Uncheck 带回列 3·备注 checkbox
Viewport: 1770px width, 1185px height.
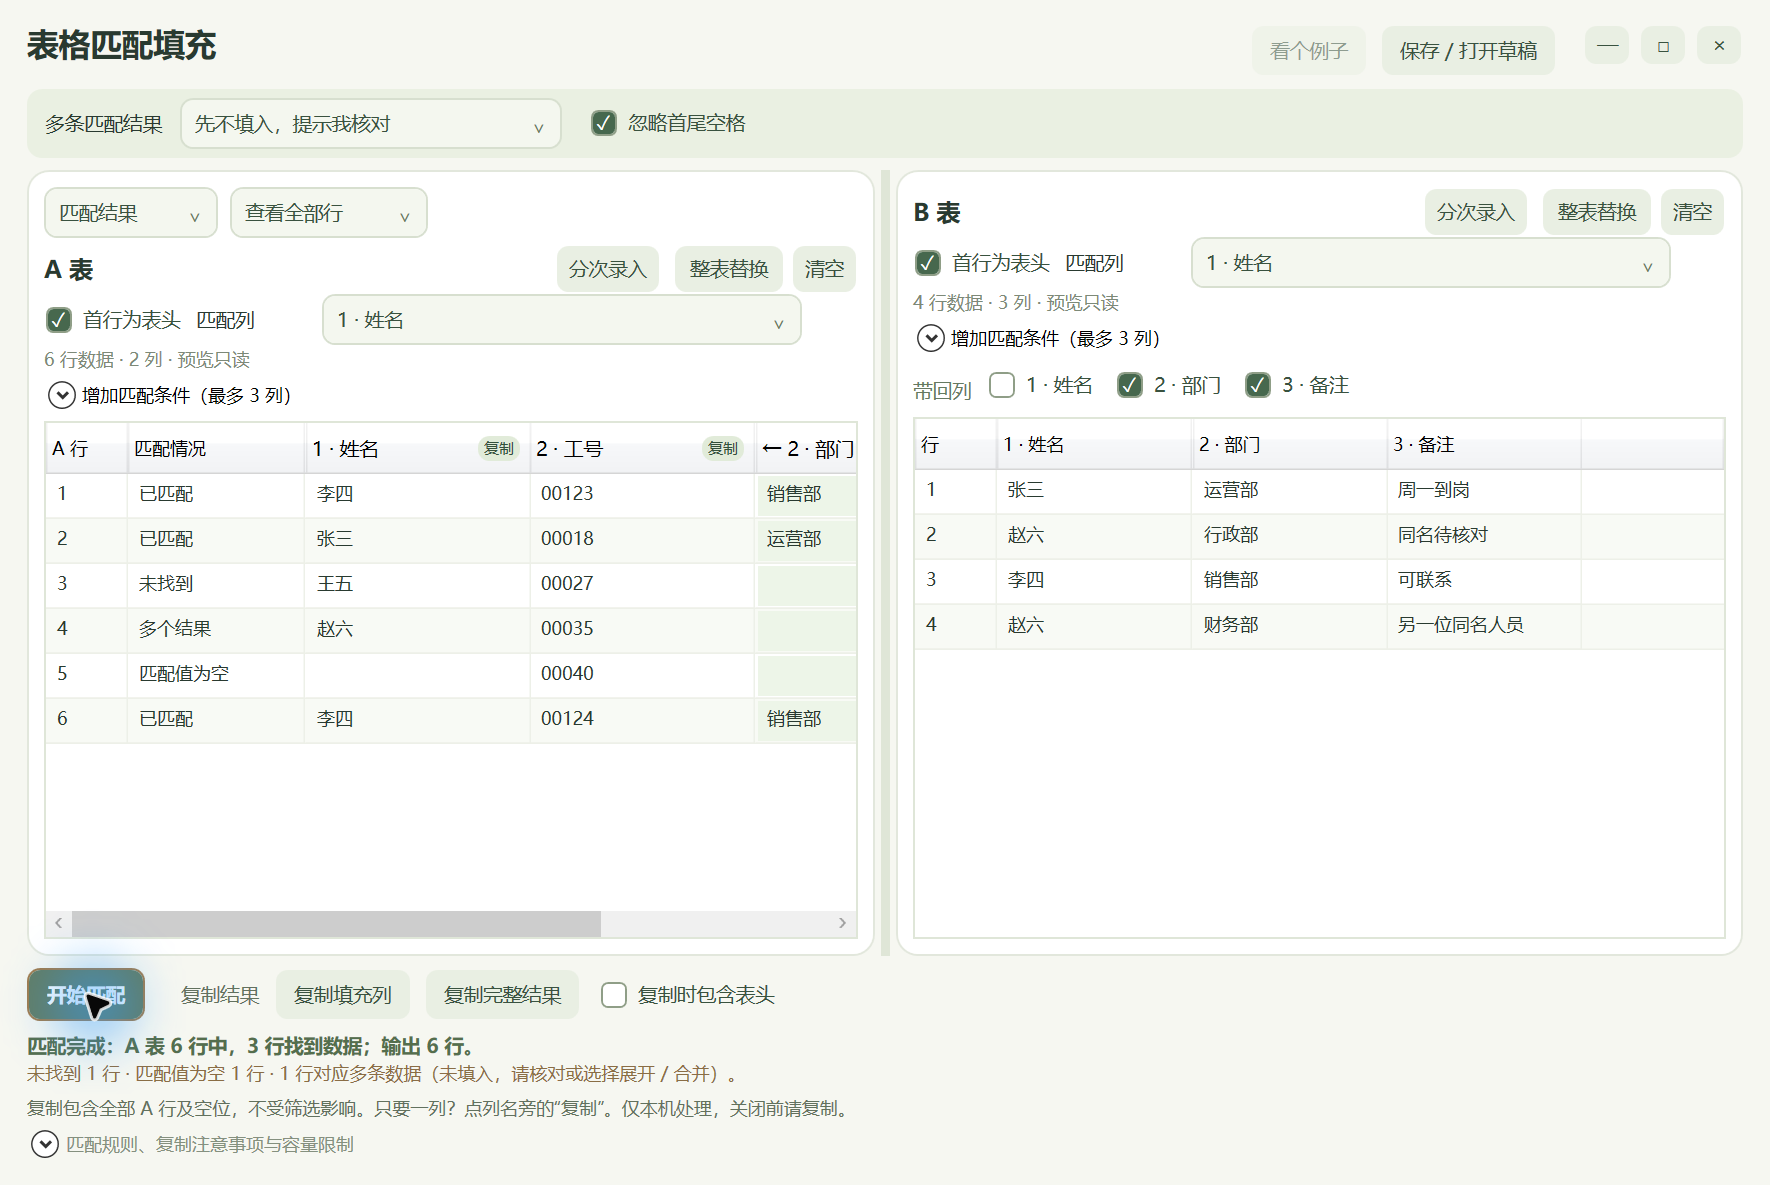(1258, 385)
